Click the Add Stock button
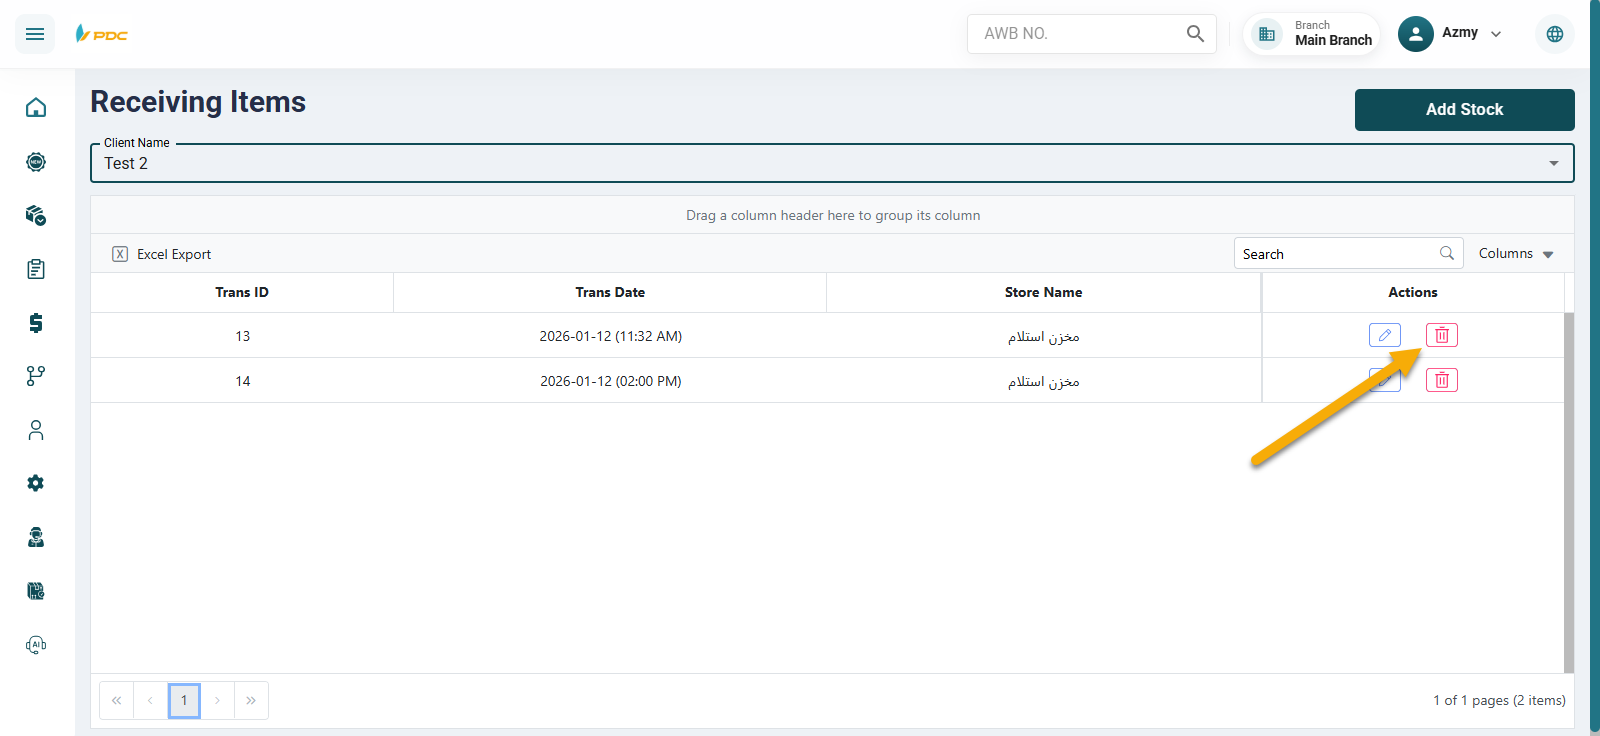This screenshot has height=736, width=1600. 1464,110
